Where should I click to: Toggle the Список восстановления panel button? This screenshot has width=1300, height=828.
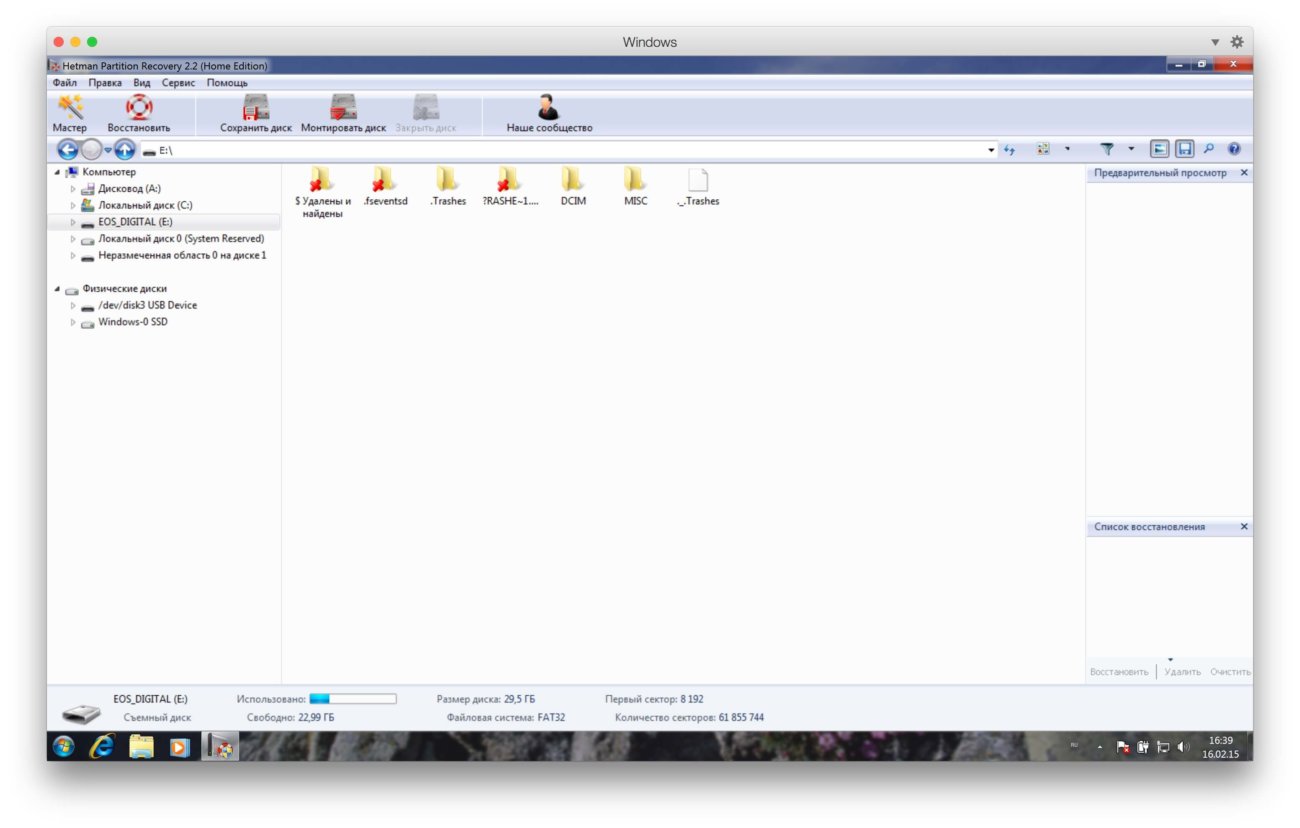1186,148
